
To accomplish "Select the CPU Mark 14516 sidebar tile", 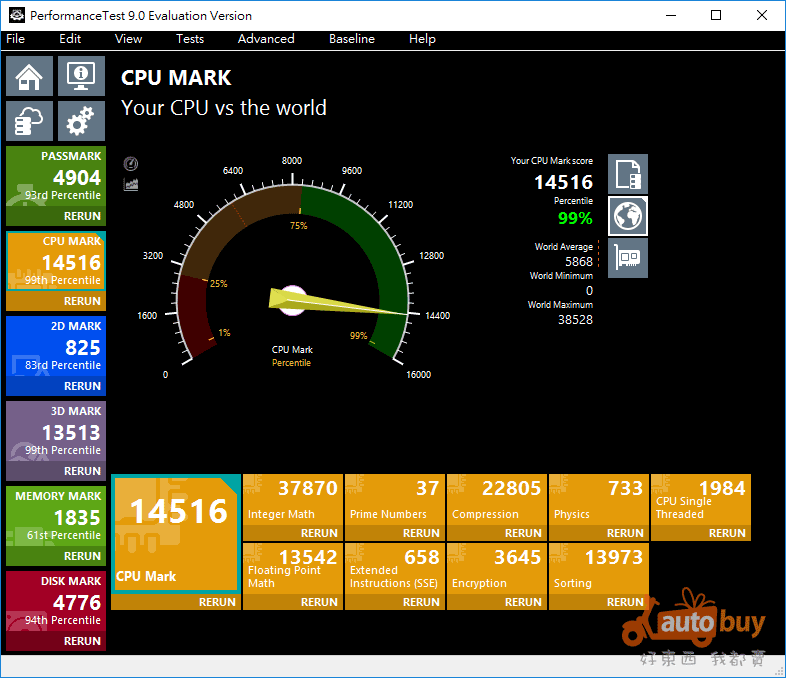I will 56,261.
